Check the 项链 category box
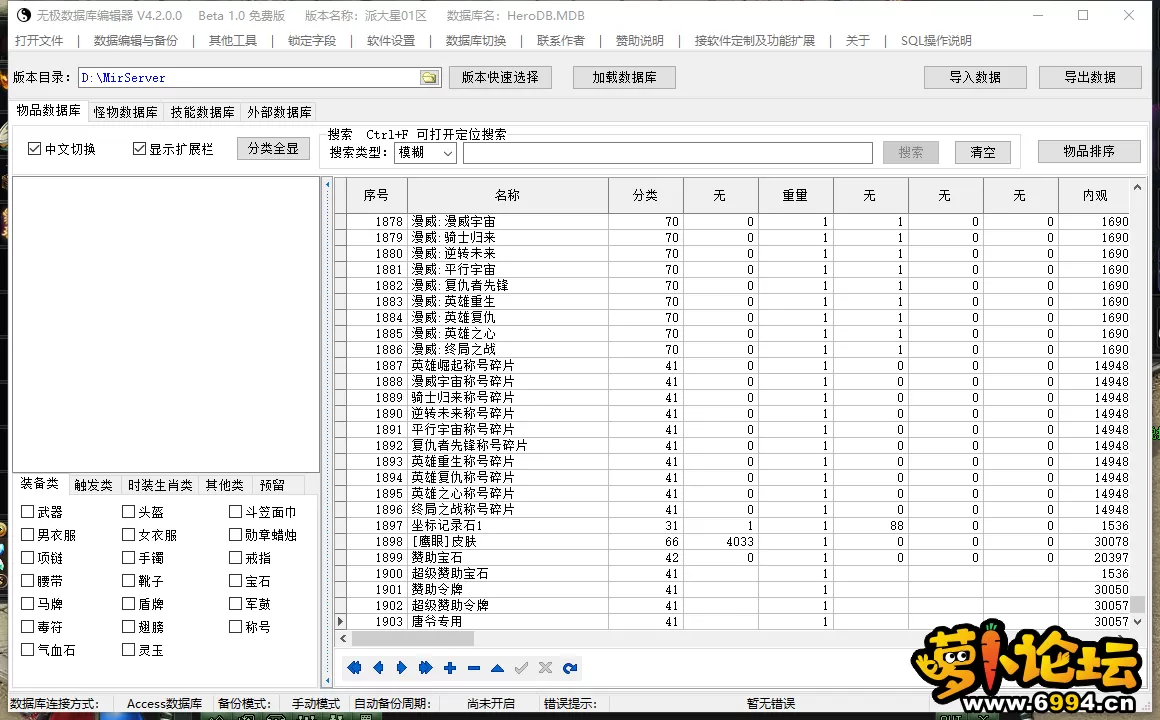The image size is (1160, 720). pyautogui.click(x=27, y=557)
